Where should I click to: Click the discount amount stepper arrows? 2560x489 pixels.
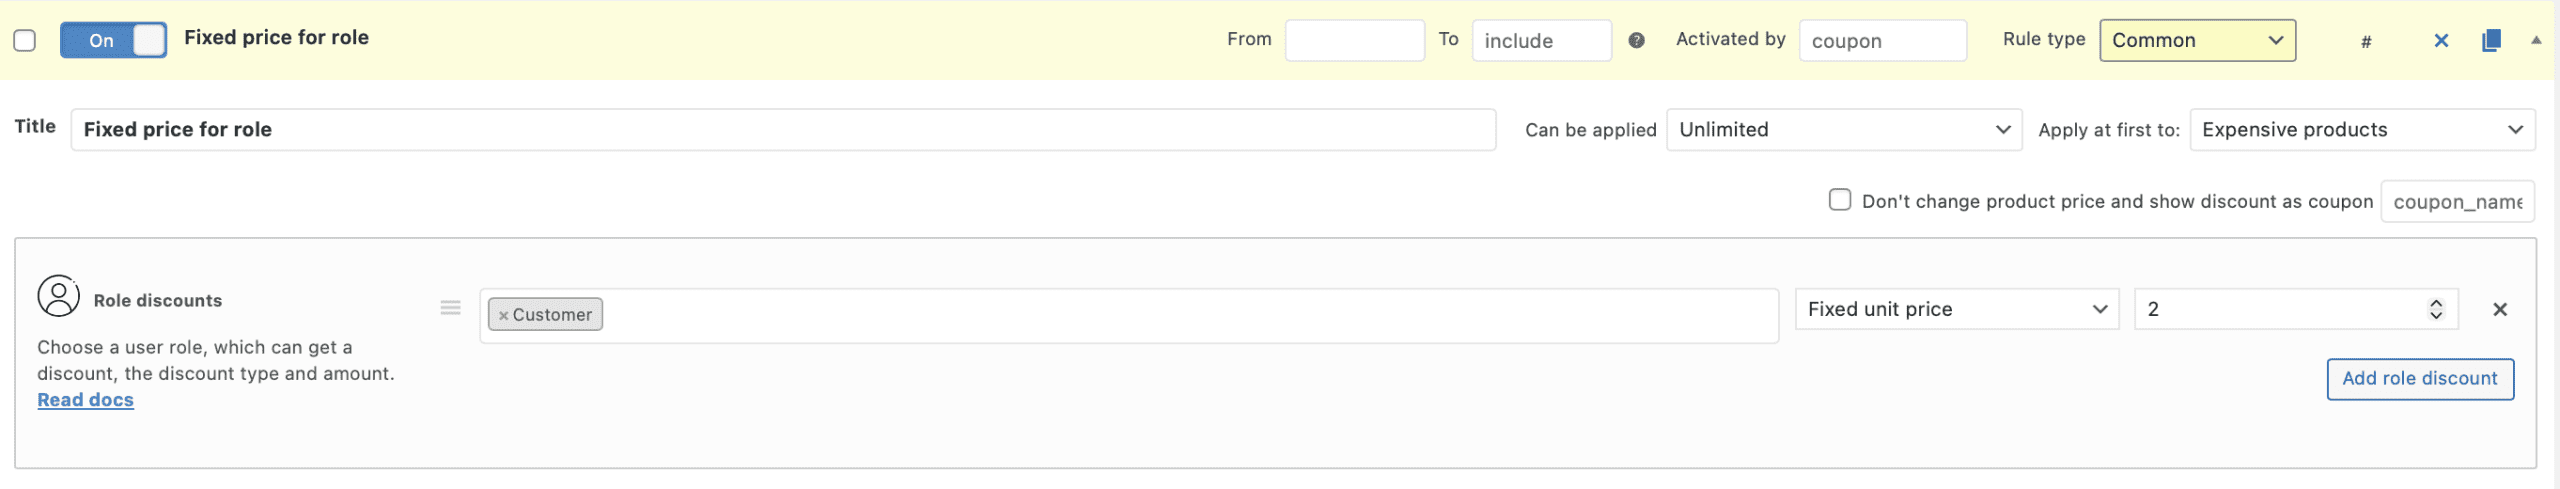2436,309
